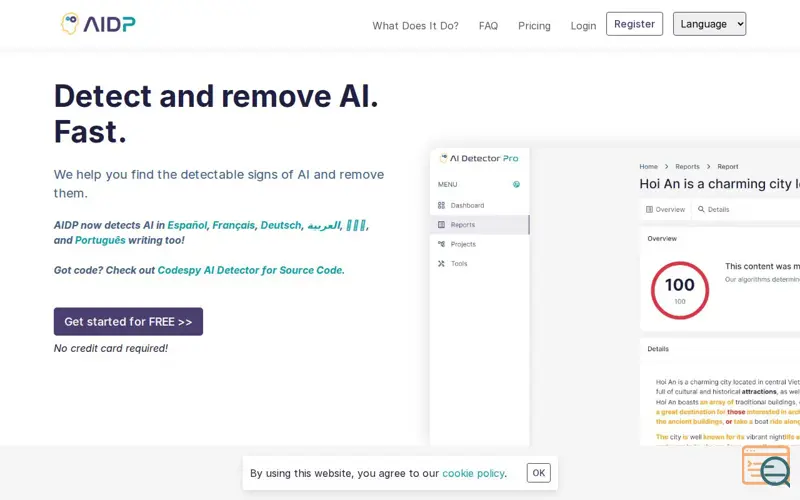Open the cookie policy link

coord(473,473)
